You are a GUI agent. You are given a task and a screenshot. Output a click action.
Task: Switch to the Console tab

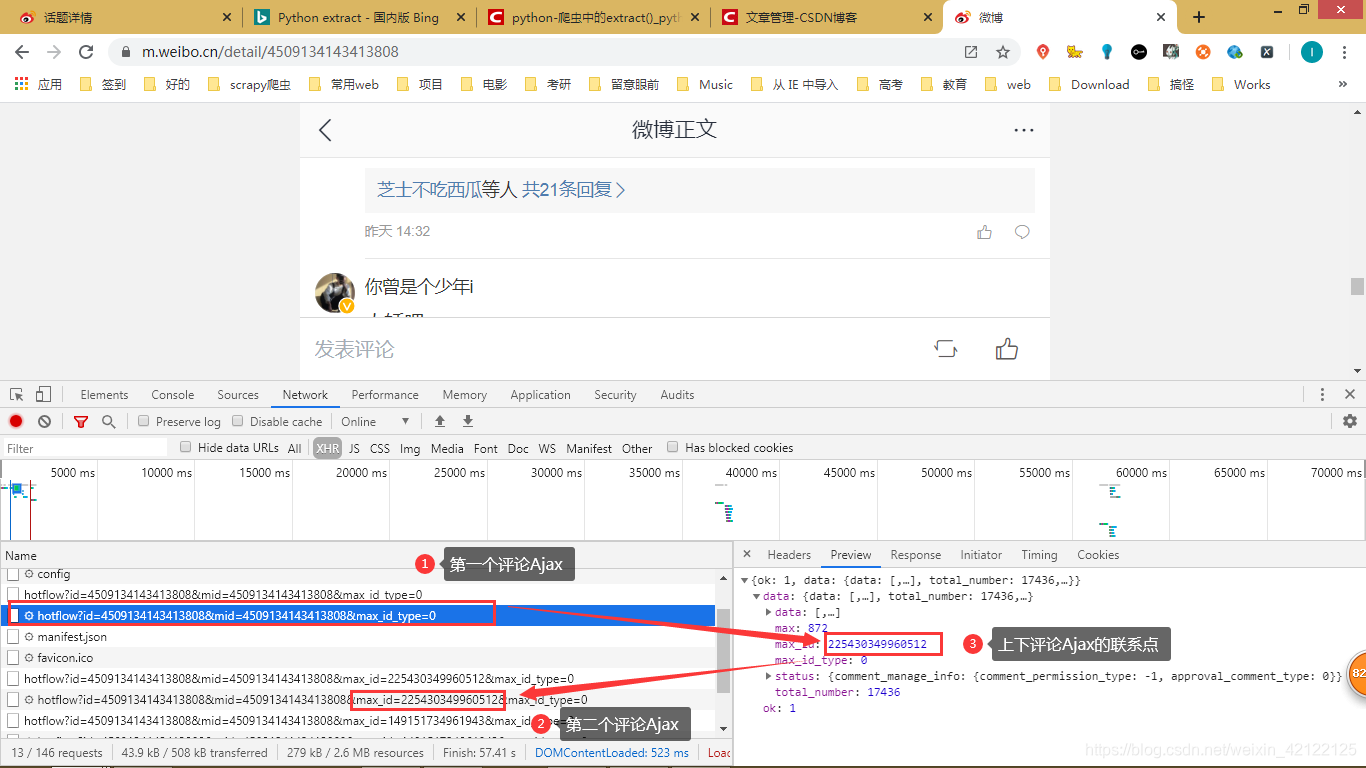click(172, 394)
